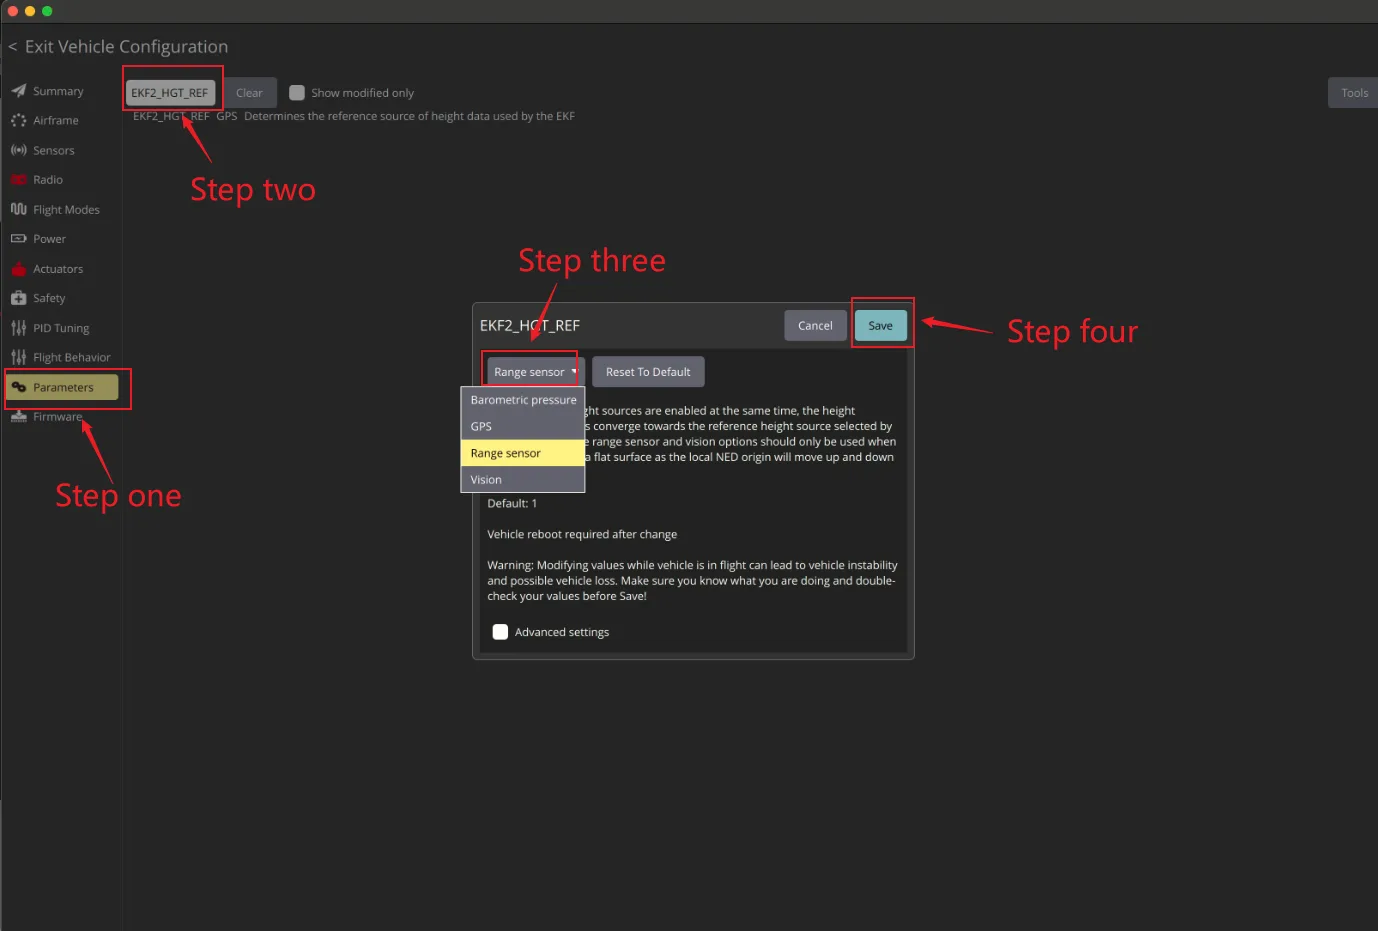Click the PID Tuning sliders icon
This screenshot has height=931, width=1378.
(19, 328)
